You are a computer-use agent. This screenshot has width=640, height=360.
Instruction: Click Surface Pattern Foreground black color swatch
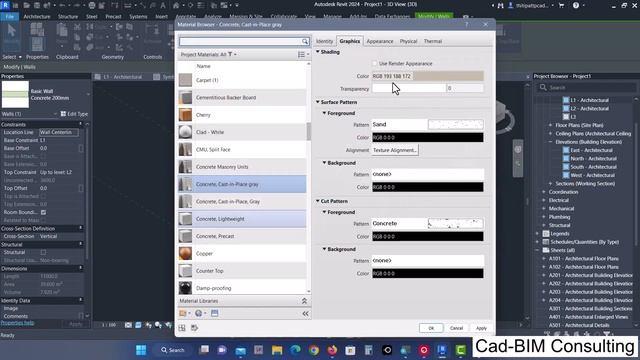[428, 138]
